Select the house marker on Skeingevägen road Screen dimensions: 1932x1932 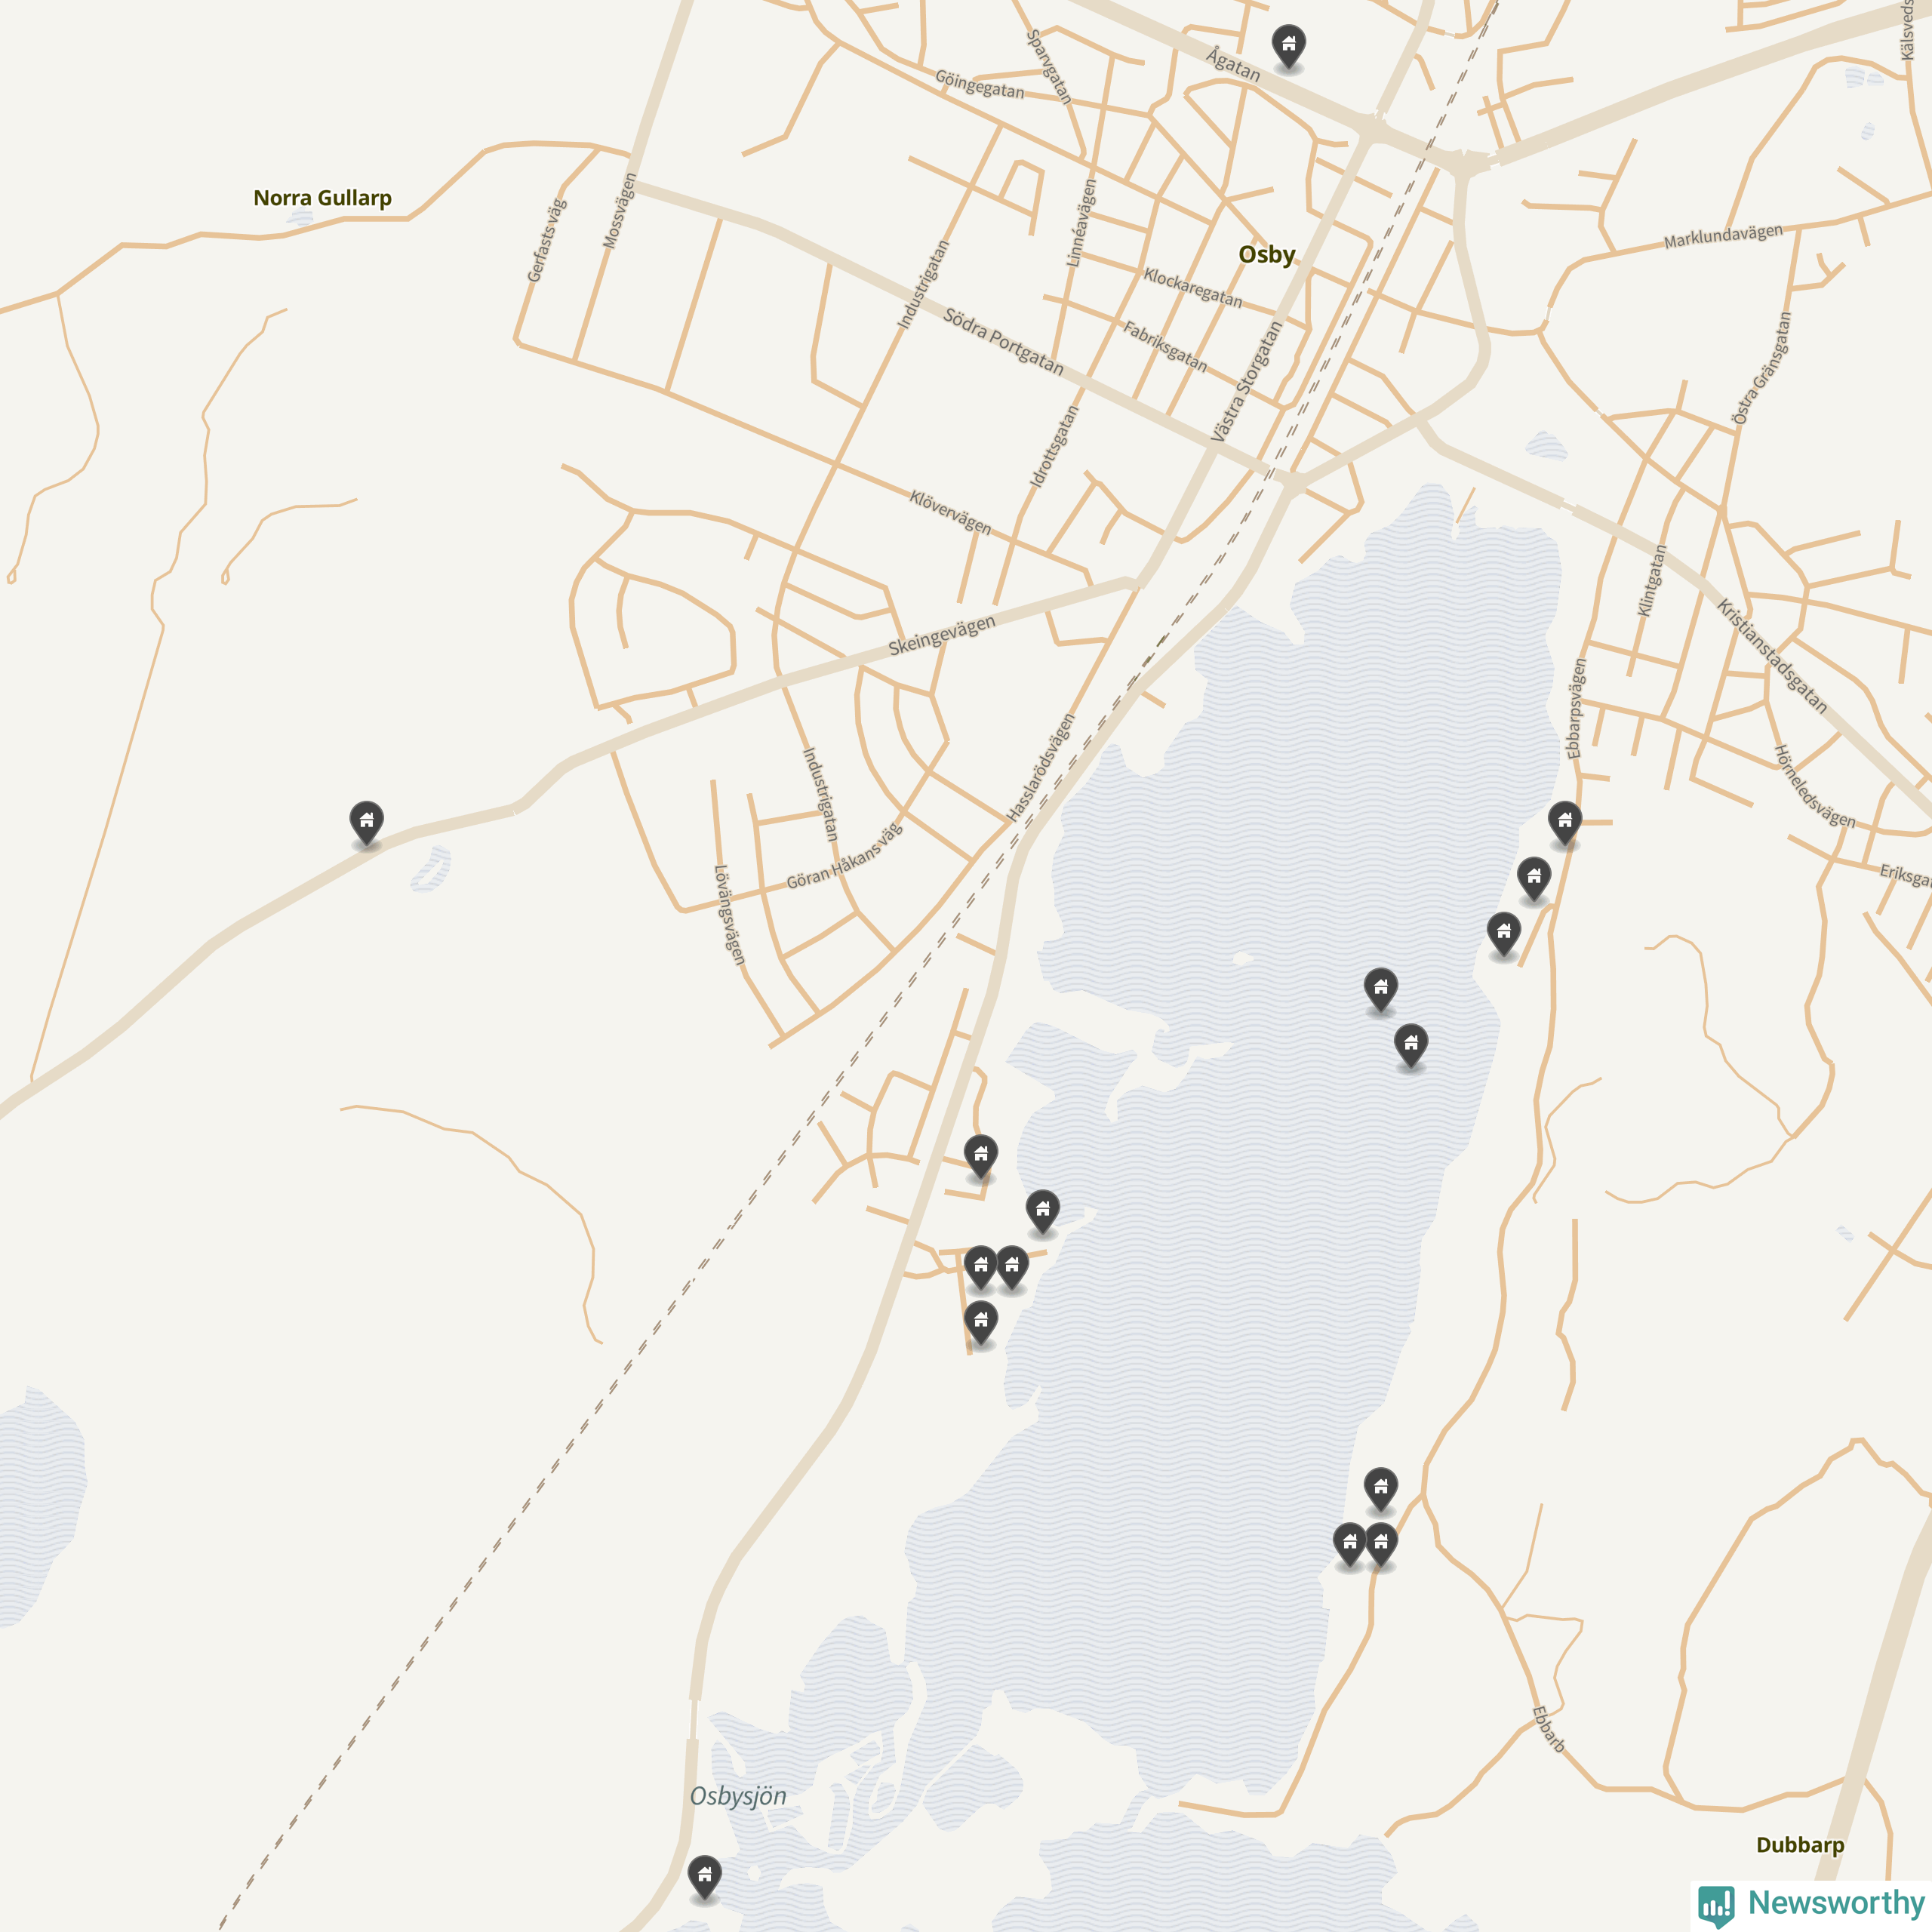coord(367,823)
